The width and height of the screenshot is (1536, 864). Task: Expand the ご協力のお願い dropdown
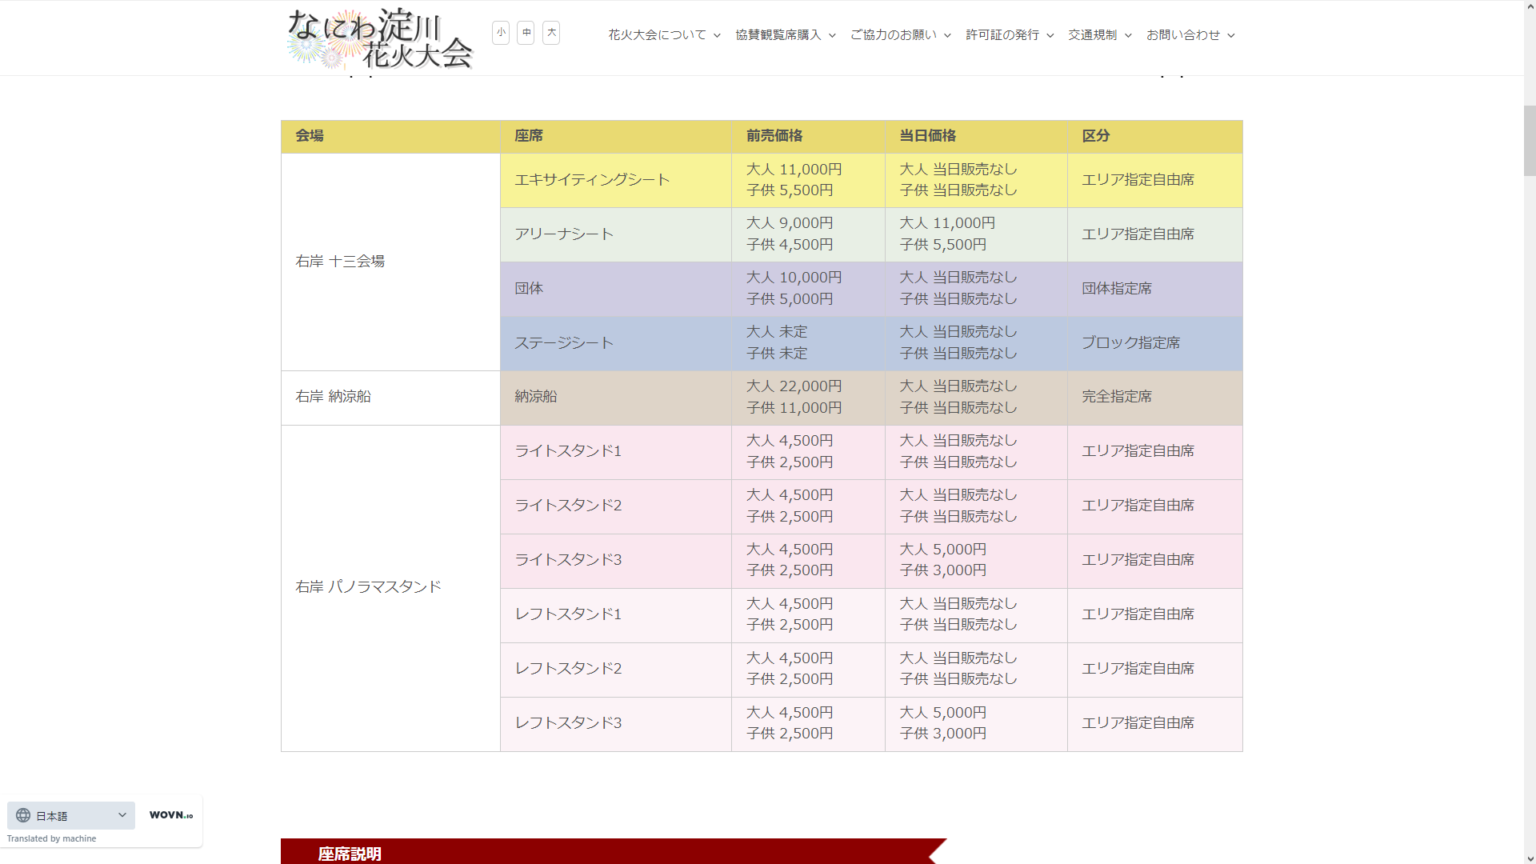pos(894,33)
